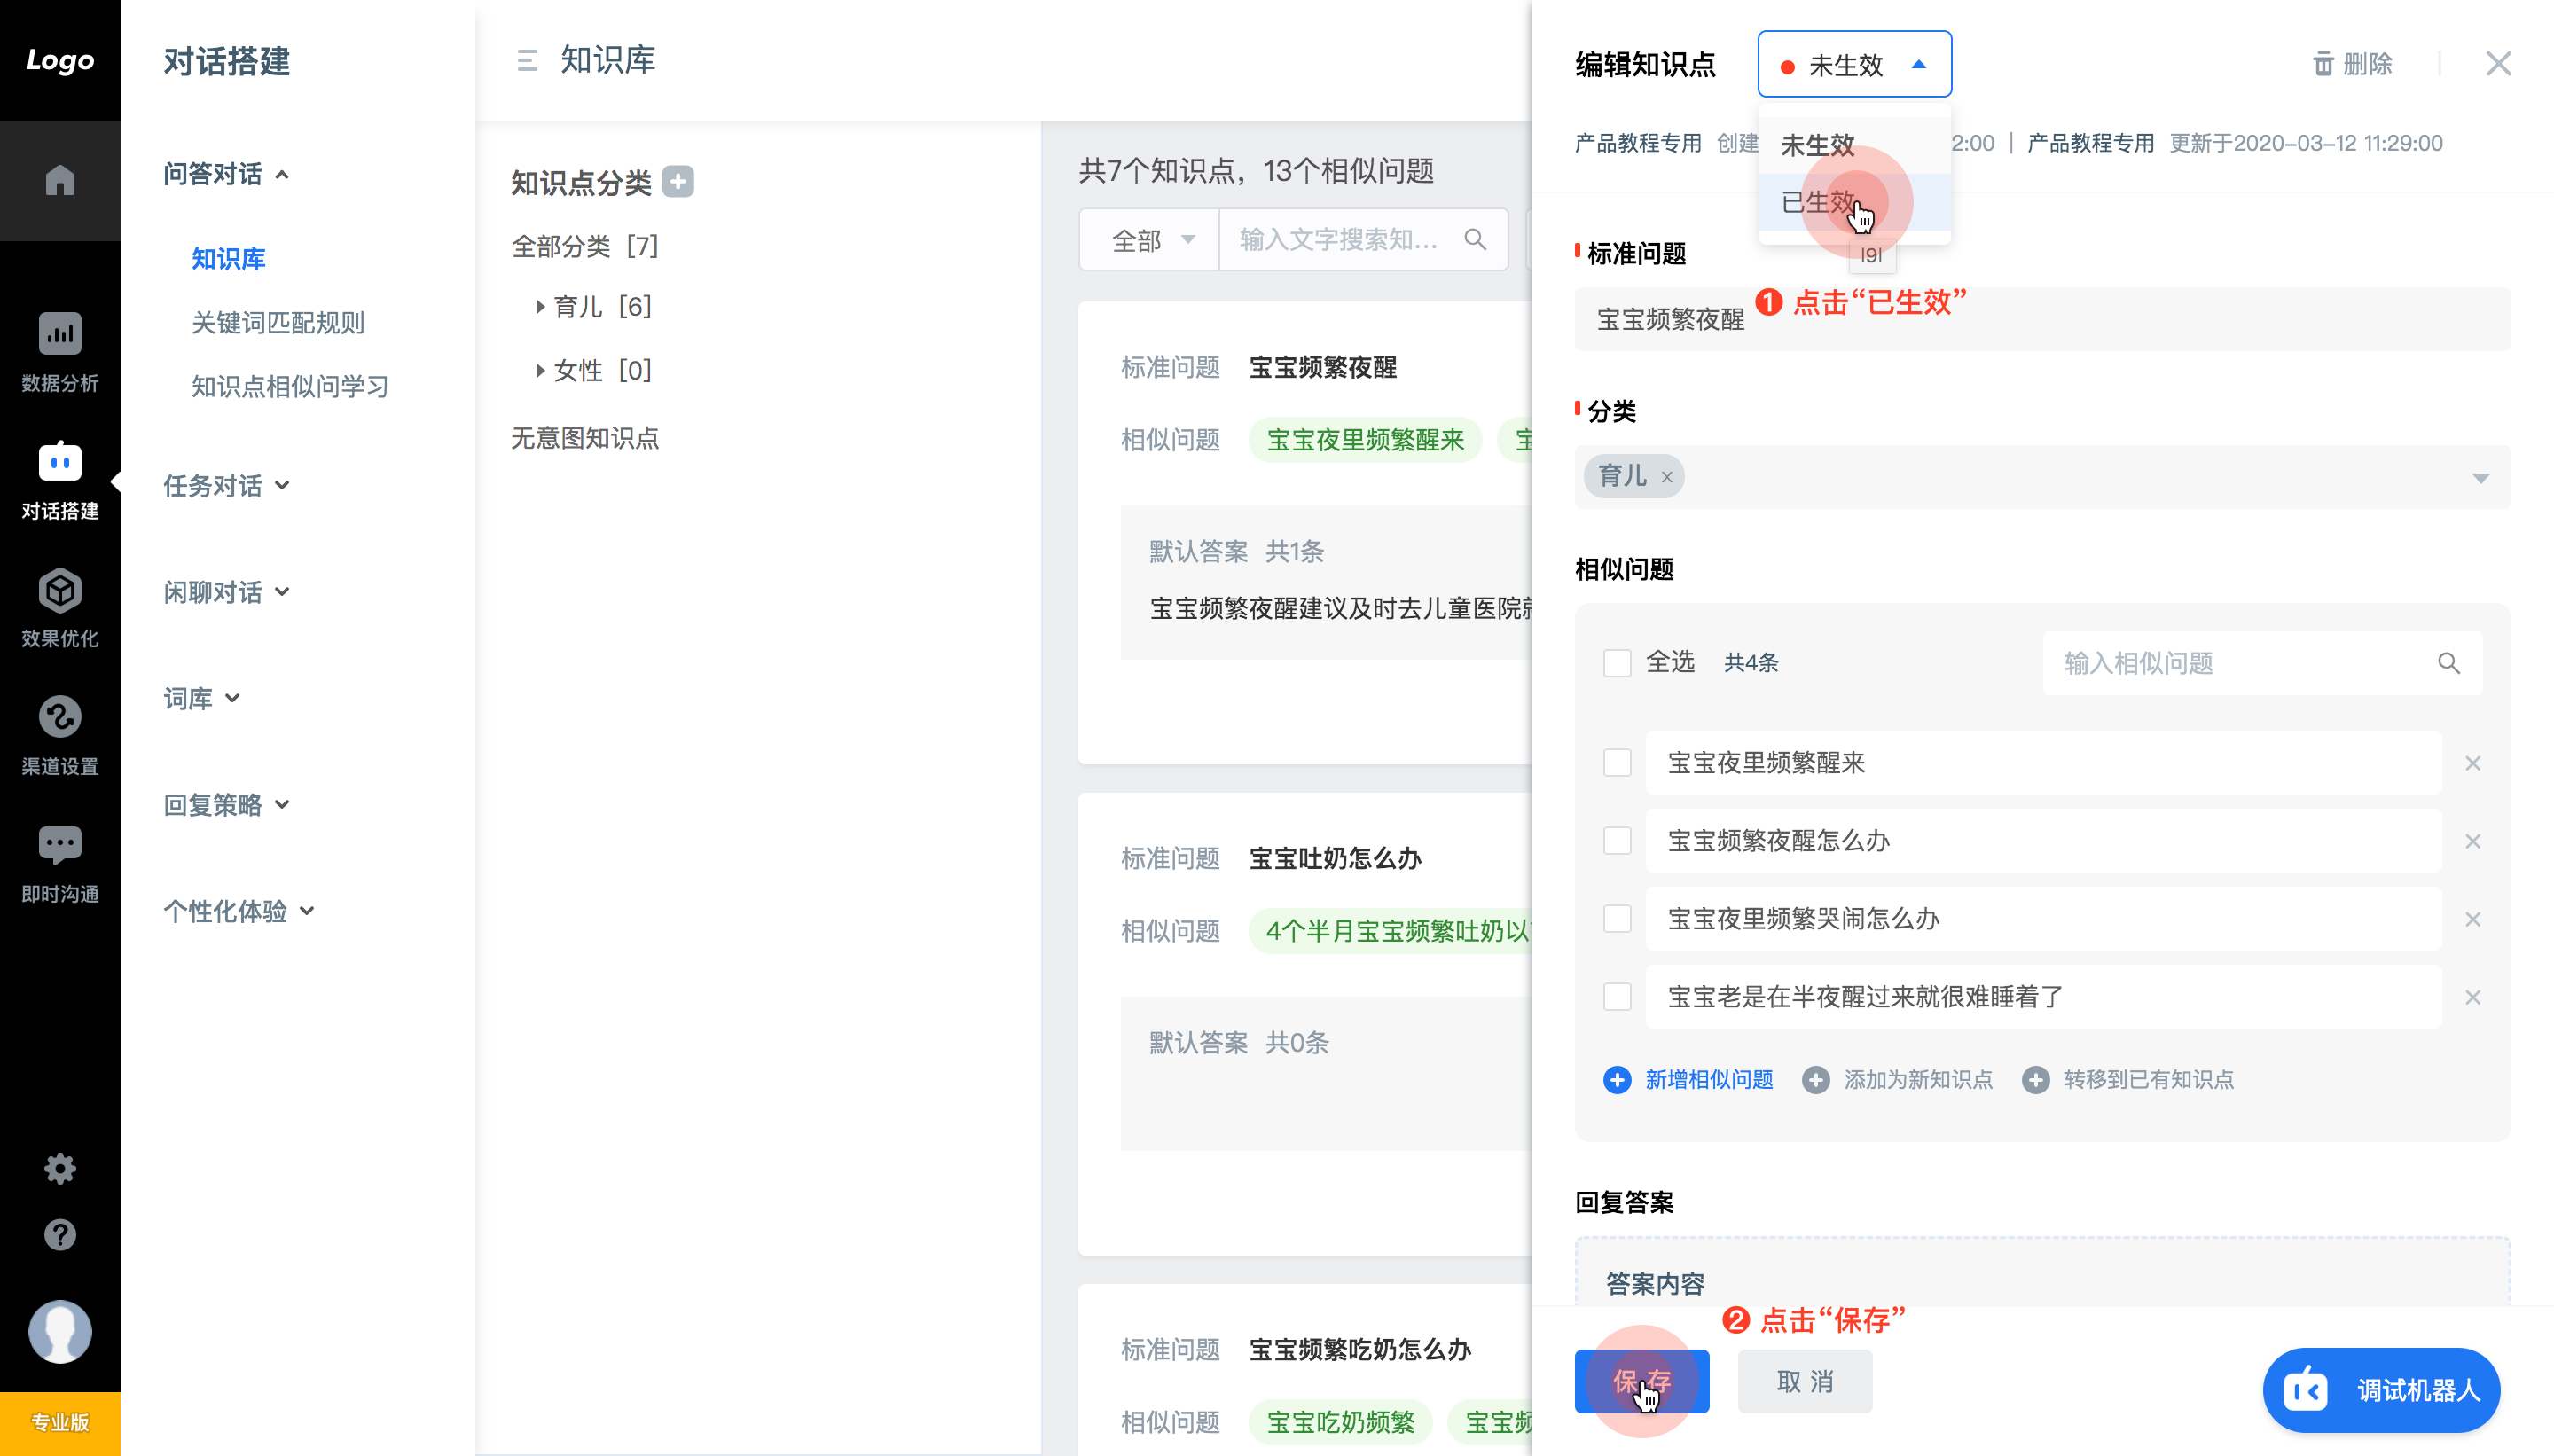Image resolution: width=2554 pixels, height=1456 pixels.
Task: Click the 输入相似问题 search field
Action: click(2262, 663)
